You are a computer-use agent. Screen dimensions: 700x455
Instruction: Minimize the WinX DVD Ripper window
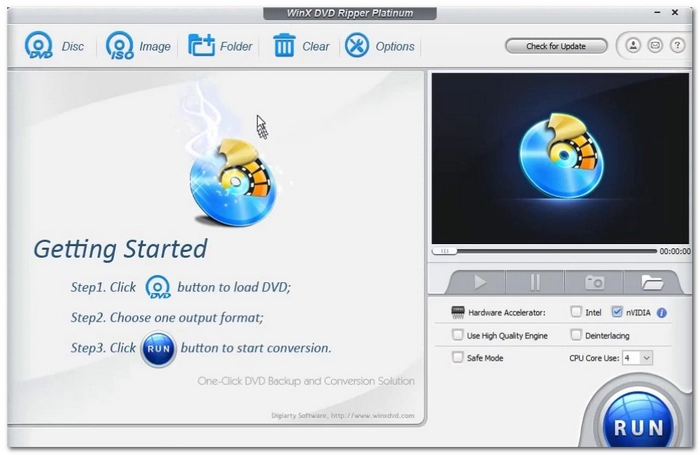point(657,13)
